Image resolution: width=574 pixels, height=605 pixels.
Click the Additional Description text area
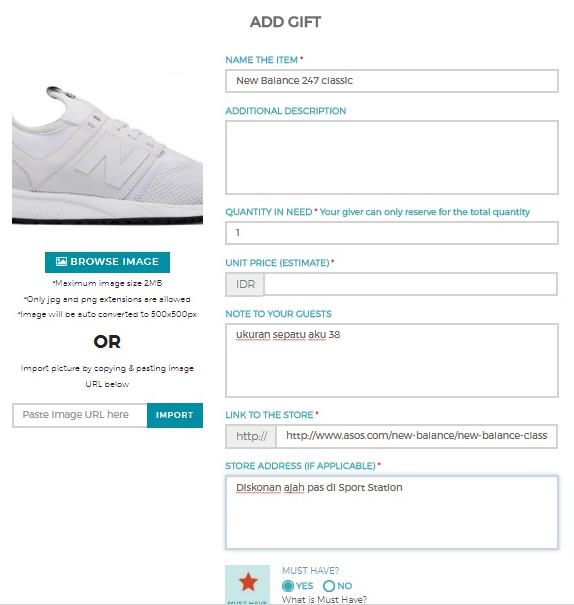coord(392,157)
